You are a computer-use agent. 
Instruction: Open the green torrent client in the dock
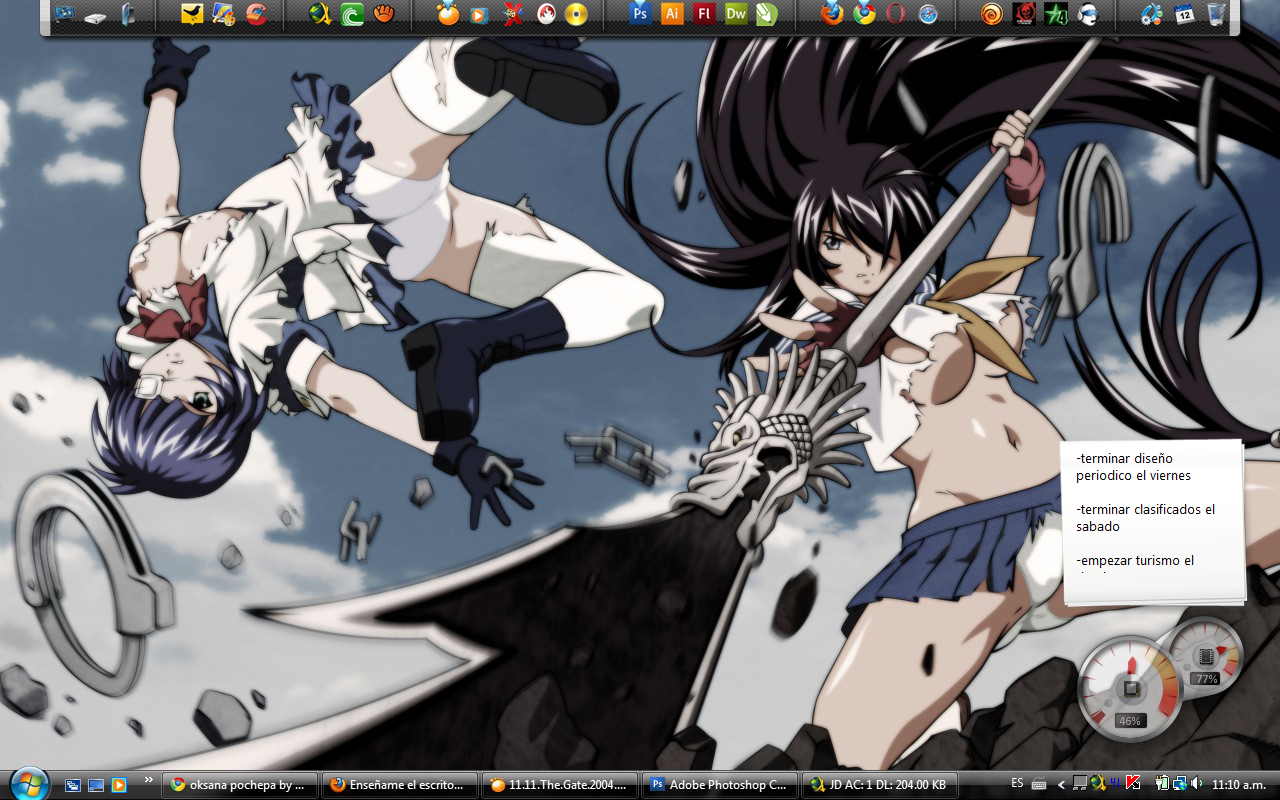tap(352, 14)
